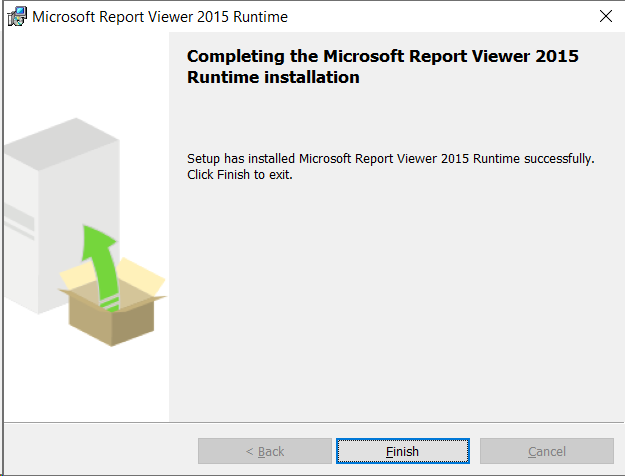Click the grayed-out Back button
Viewport: 625px width, 476px height.
(x=264, y=451)
